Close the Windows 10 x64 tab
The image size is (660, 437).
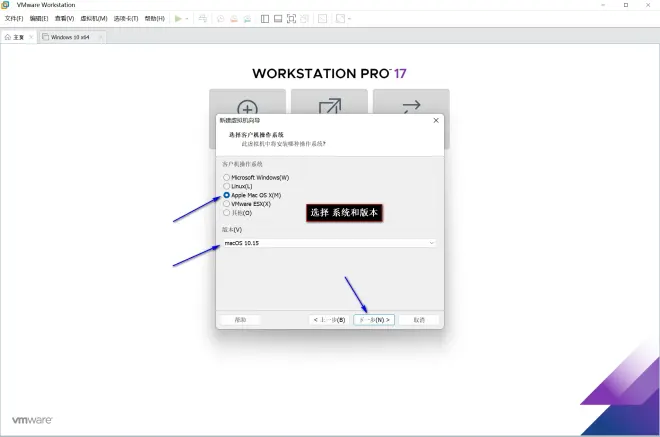[x=100, y=37]
